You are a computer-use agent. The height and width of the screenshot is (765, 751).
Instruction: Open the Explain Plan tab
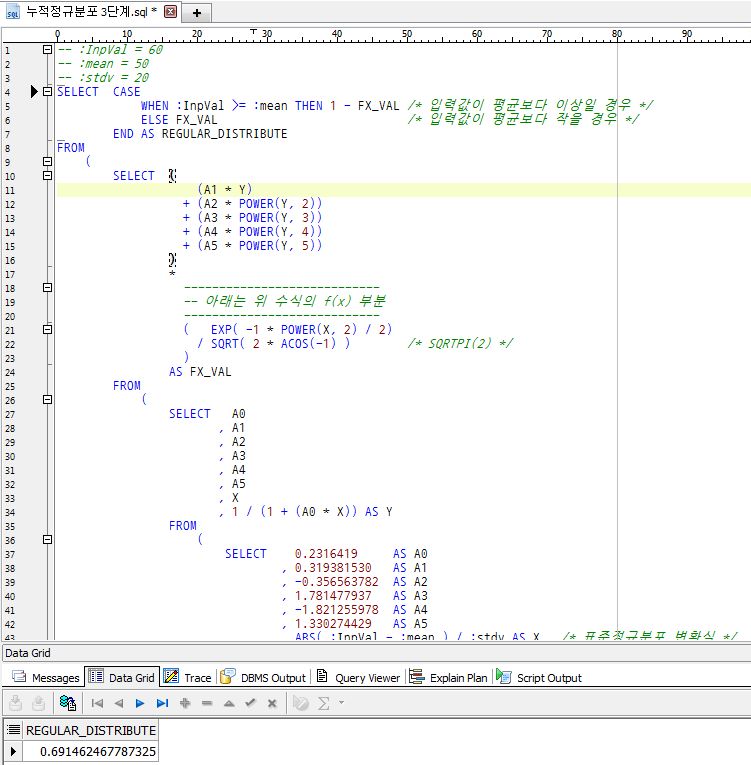coord(448,677)
